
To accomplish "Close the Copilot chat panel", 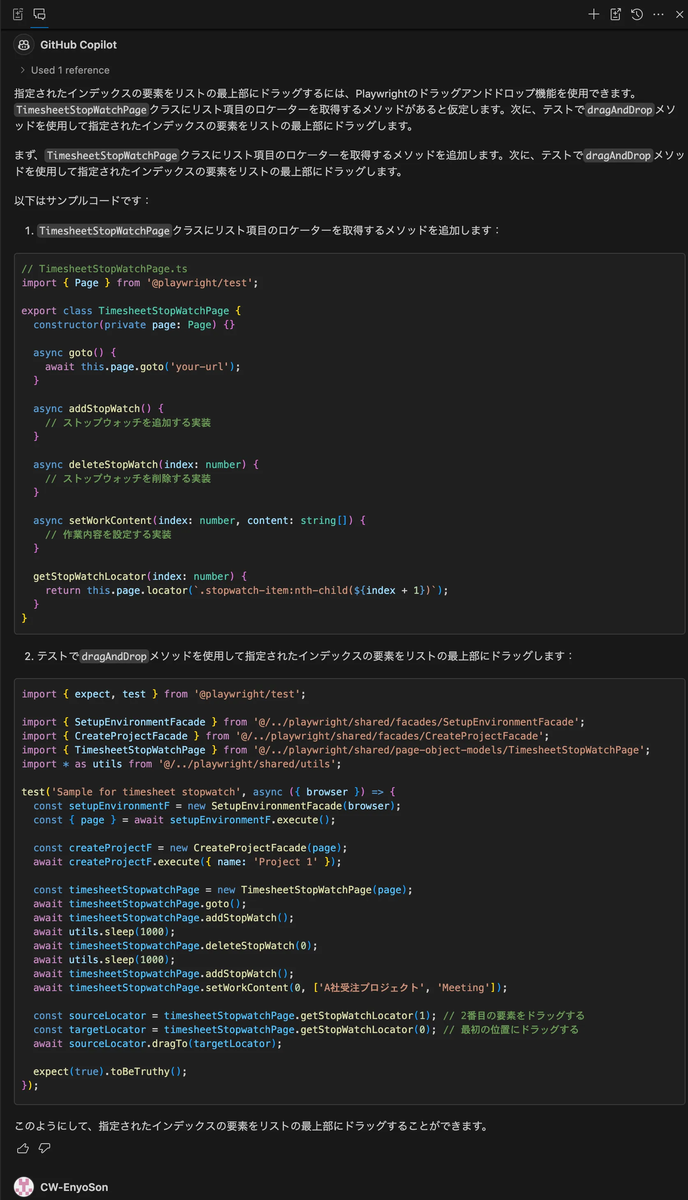I will pos(678,14).
